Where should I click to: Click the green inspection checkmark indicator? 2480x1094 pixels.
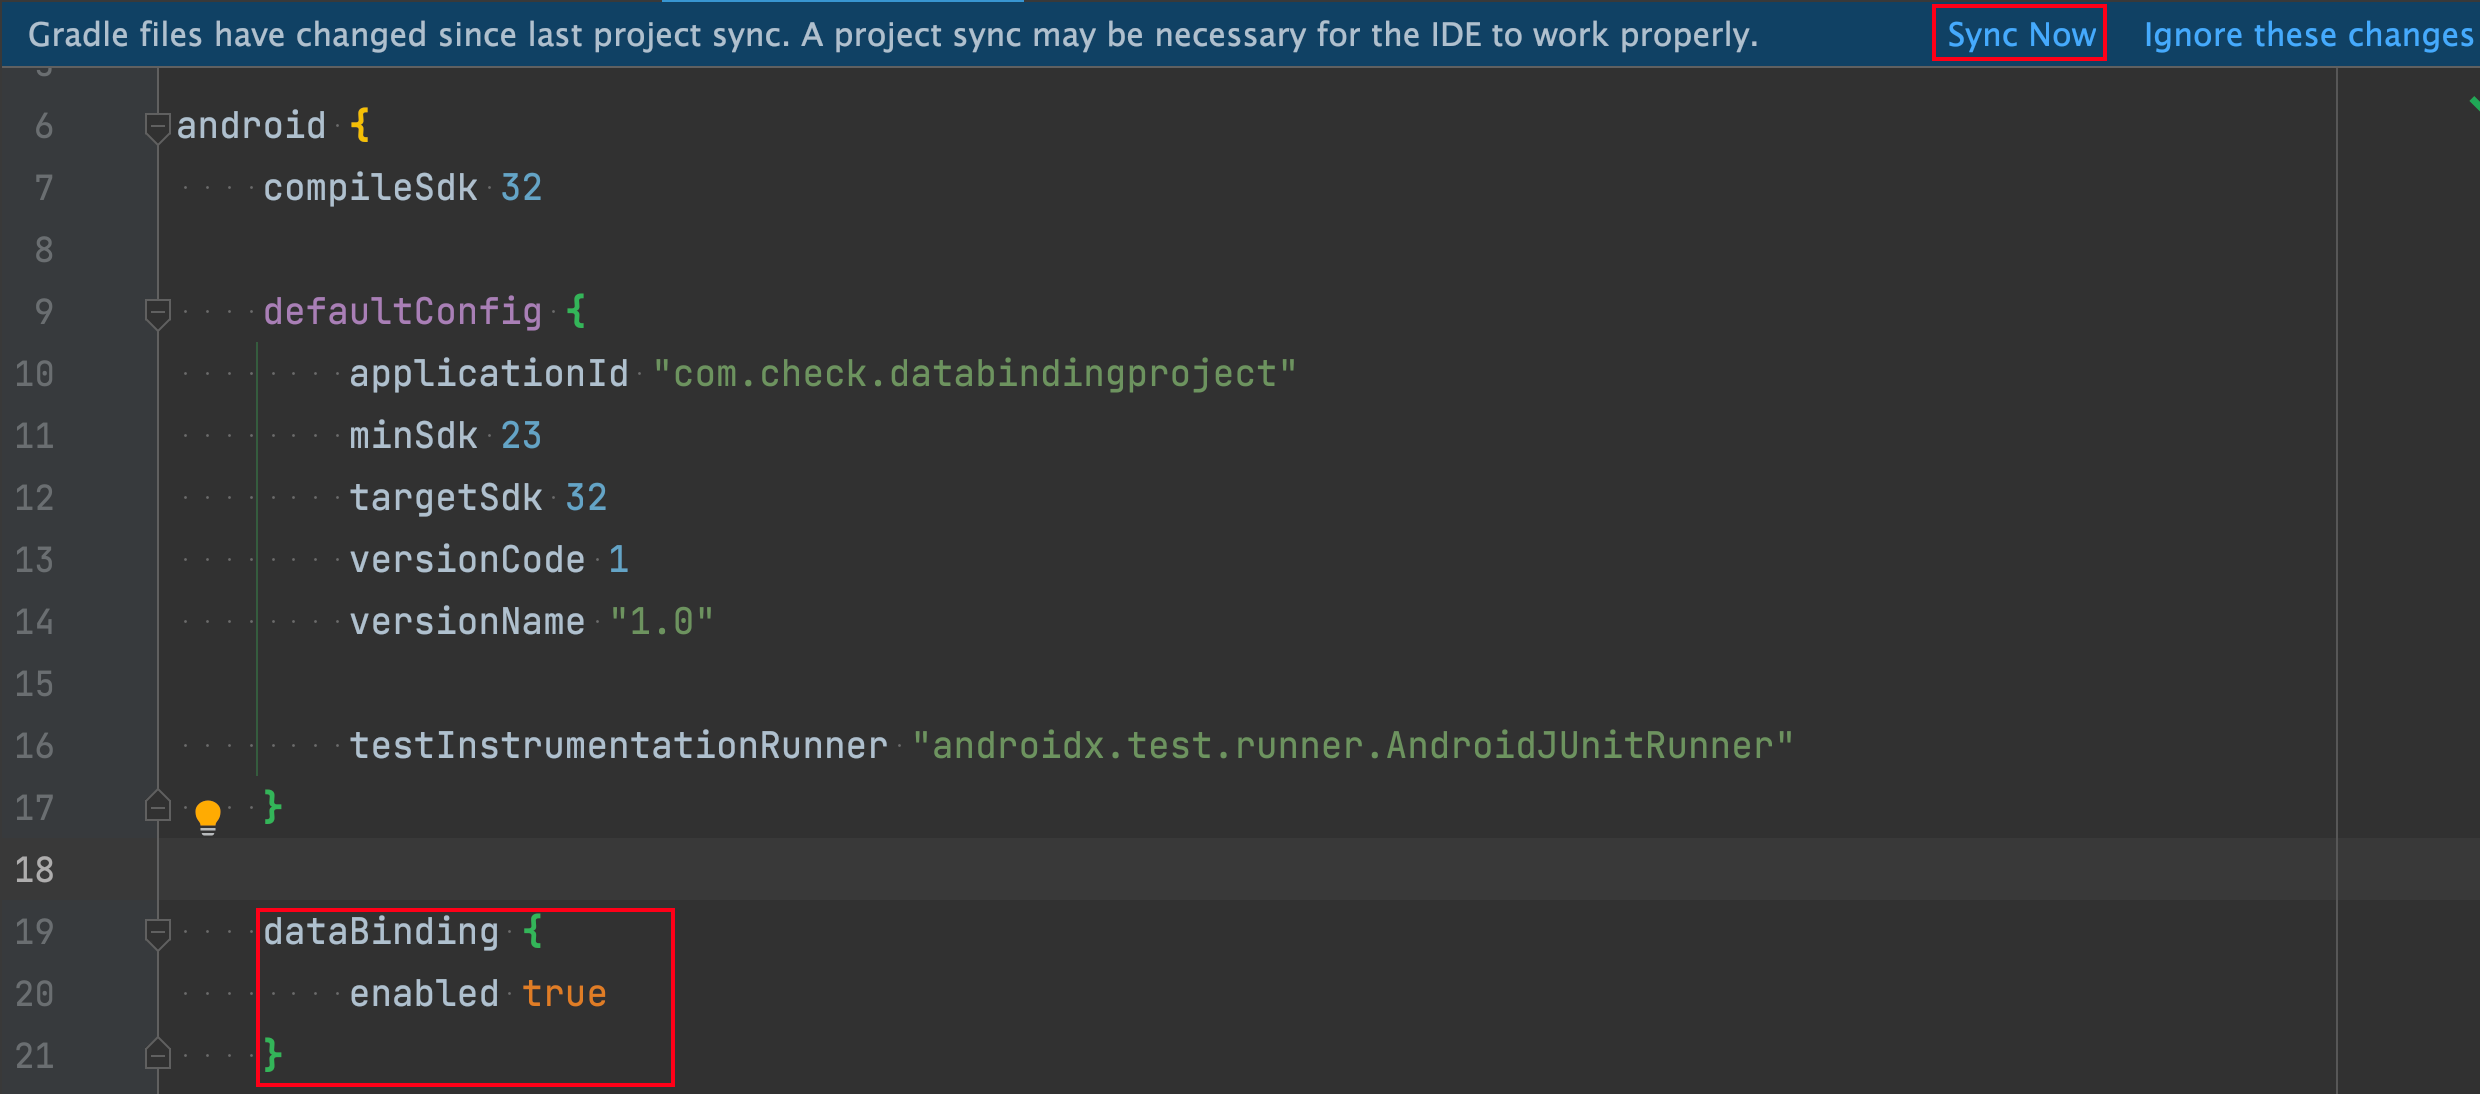[x=2473, y=103]
